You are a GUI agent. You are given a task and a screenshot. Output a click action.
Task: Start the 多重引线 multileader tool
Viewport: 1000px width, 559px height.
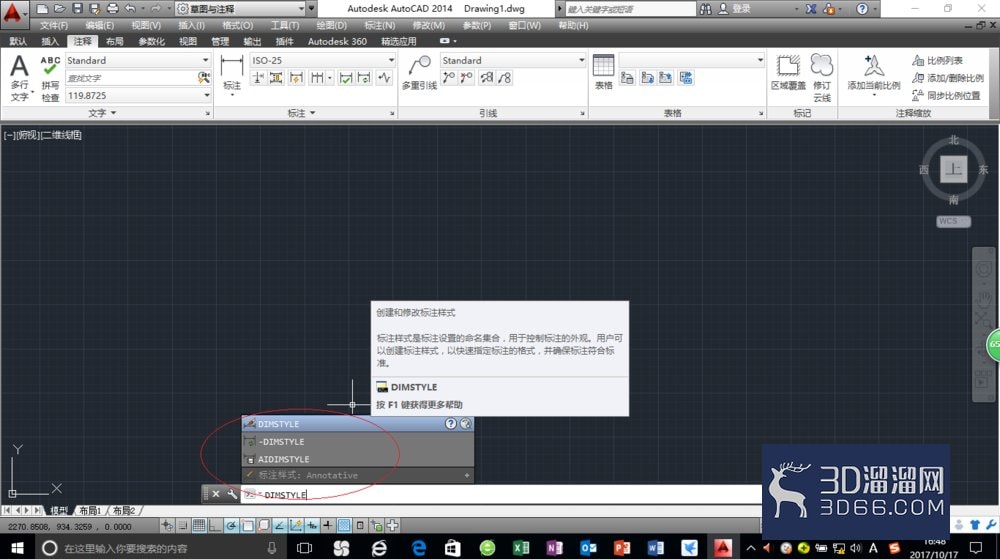coord(420,73)
